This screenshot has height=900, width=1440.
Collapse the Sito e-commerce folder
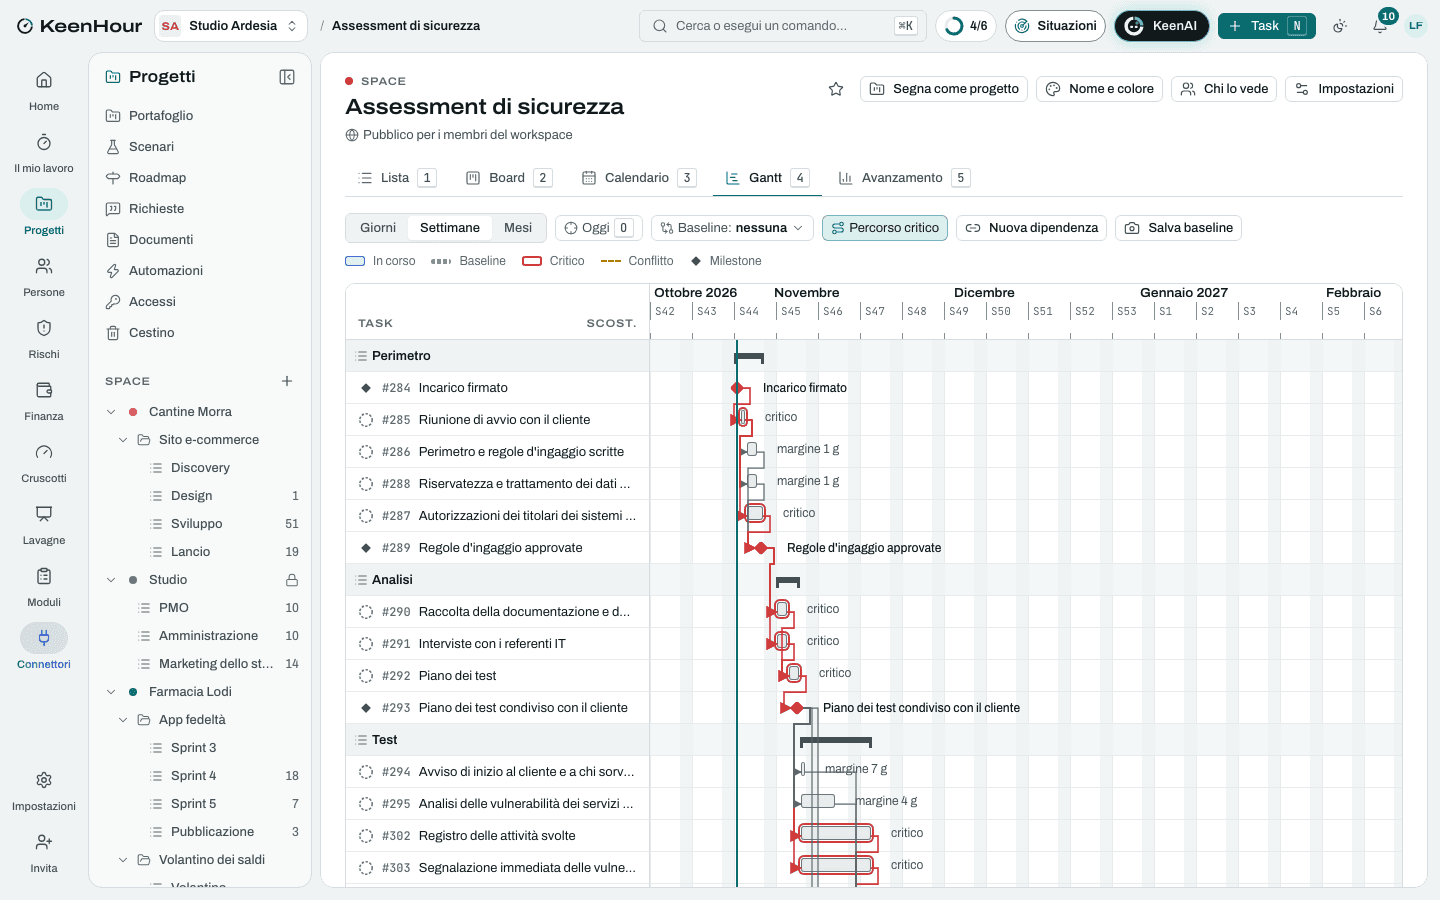point(123,440)
